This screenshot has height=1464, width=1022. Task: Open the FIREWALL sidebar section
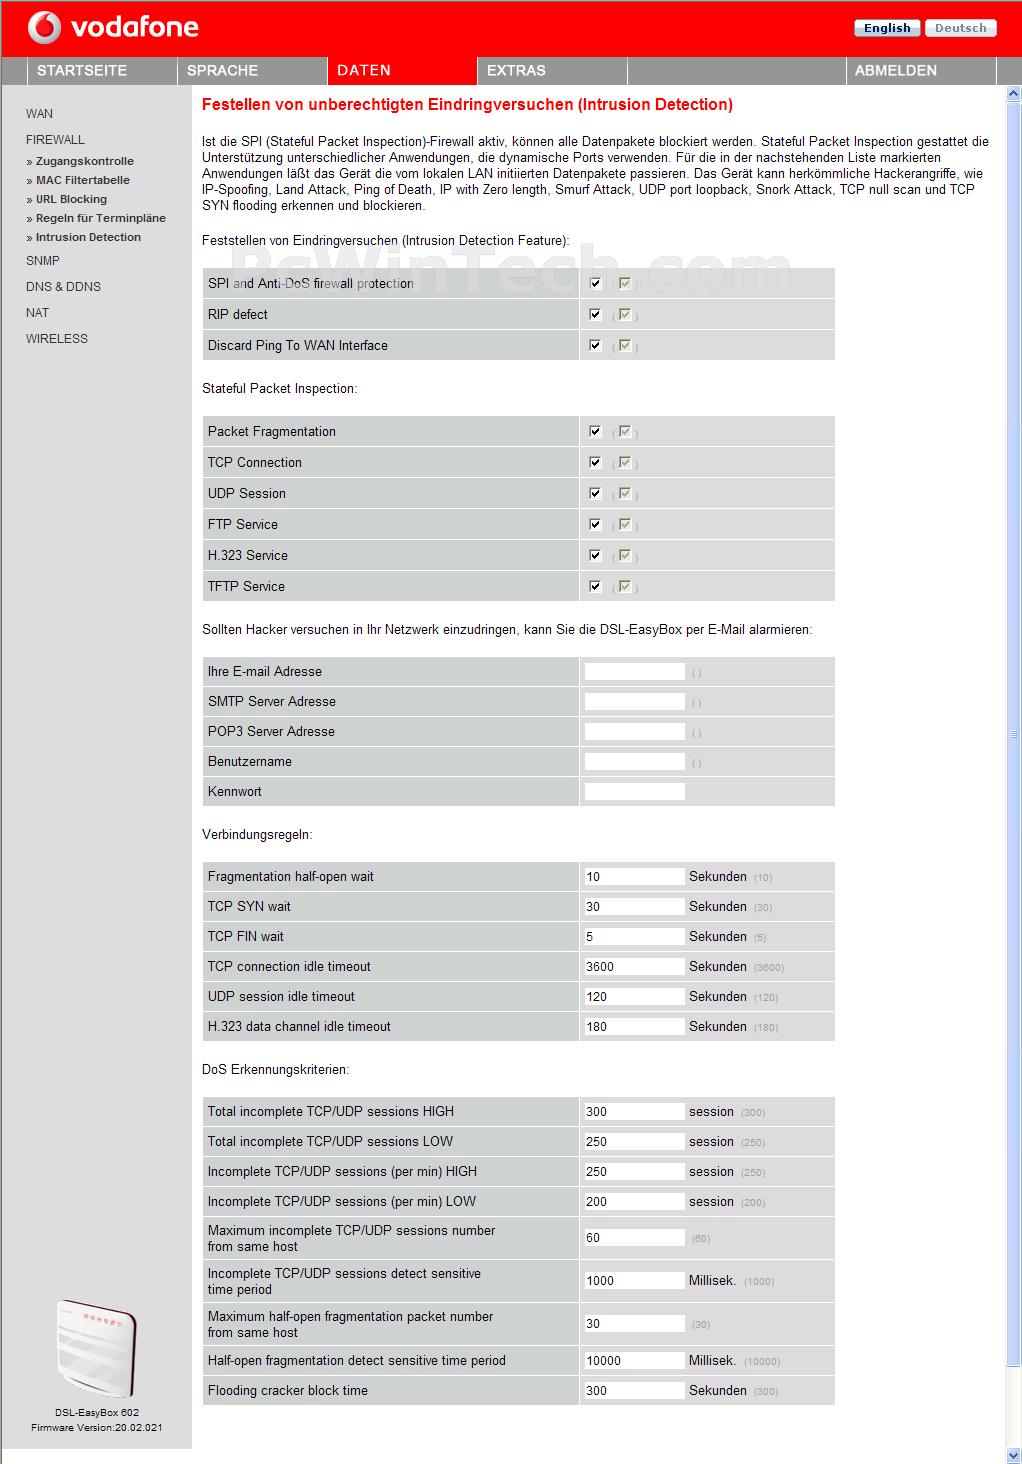pyautogui.click(x=56, y=140)
